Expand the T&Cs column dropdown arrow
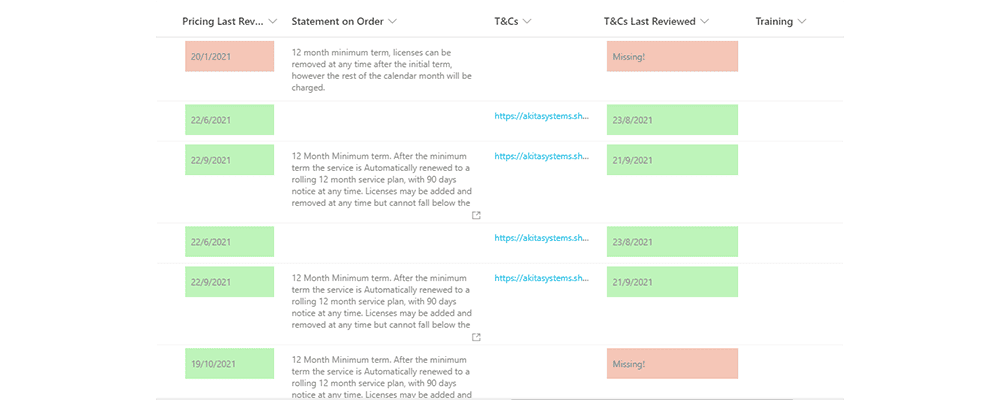 527,22
